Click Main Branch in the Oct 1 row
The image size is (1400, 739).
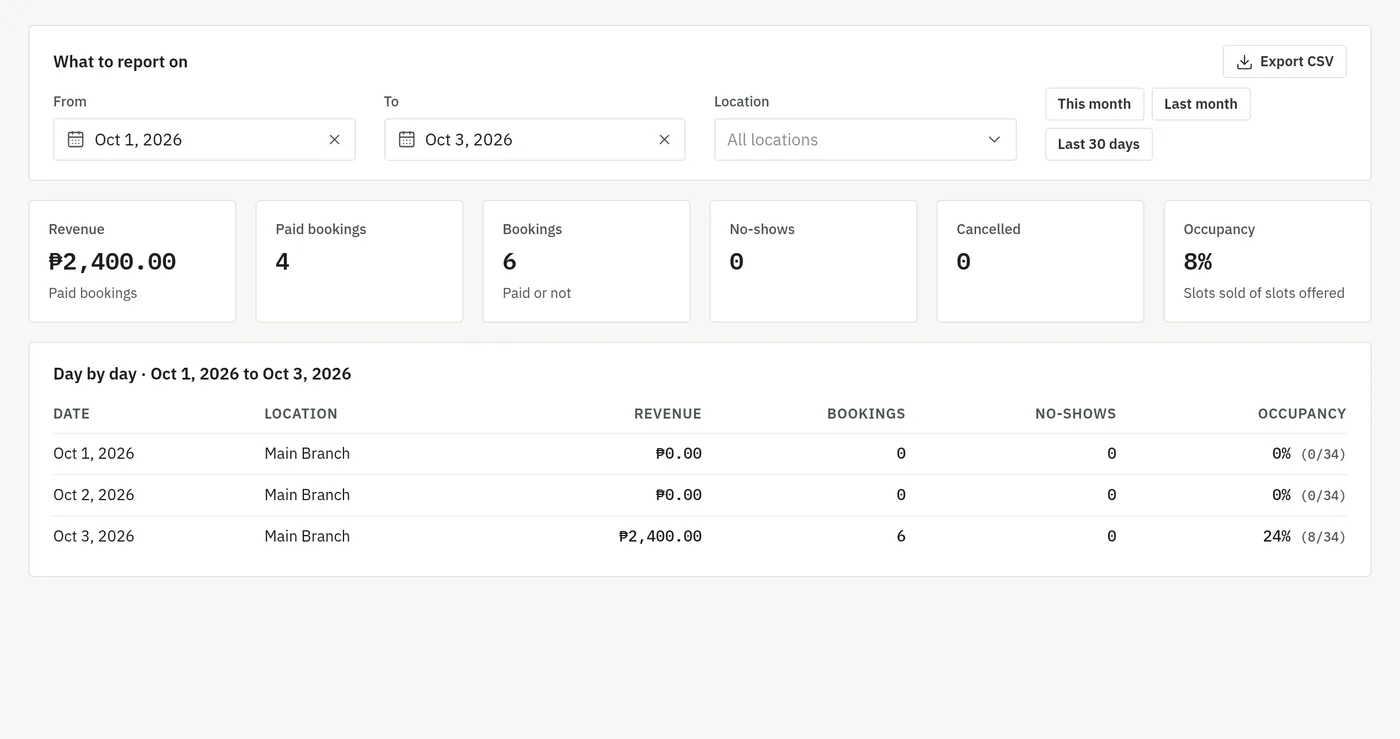[x=307, y=454]
